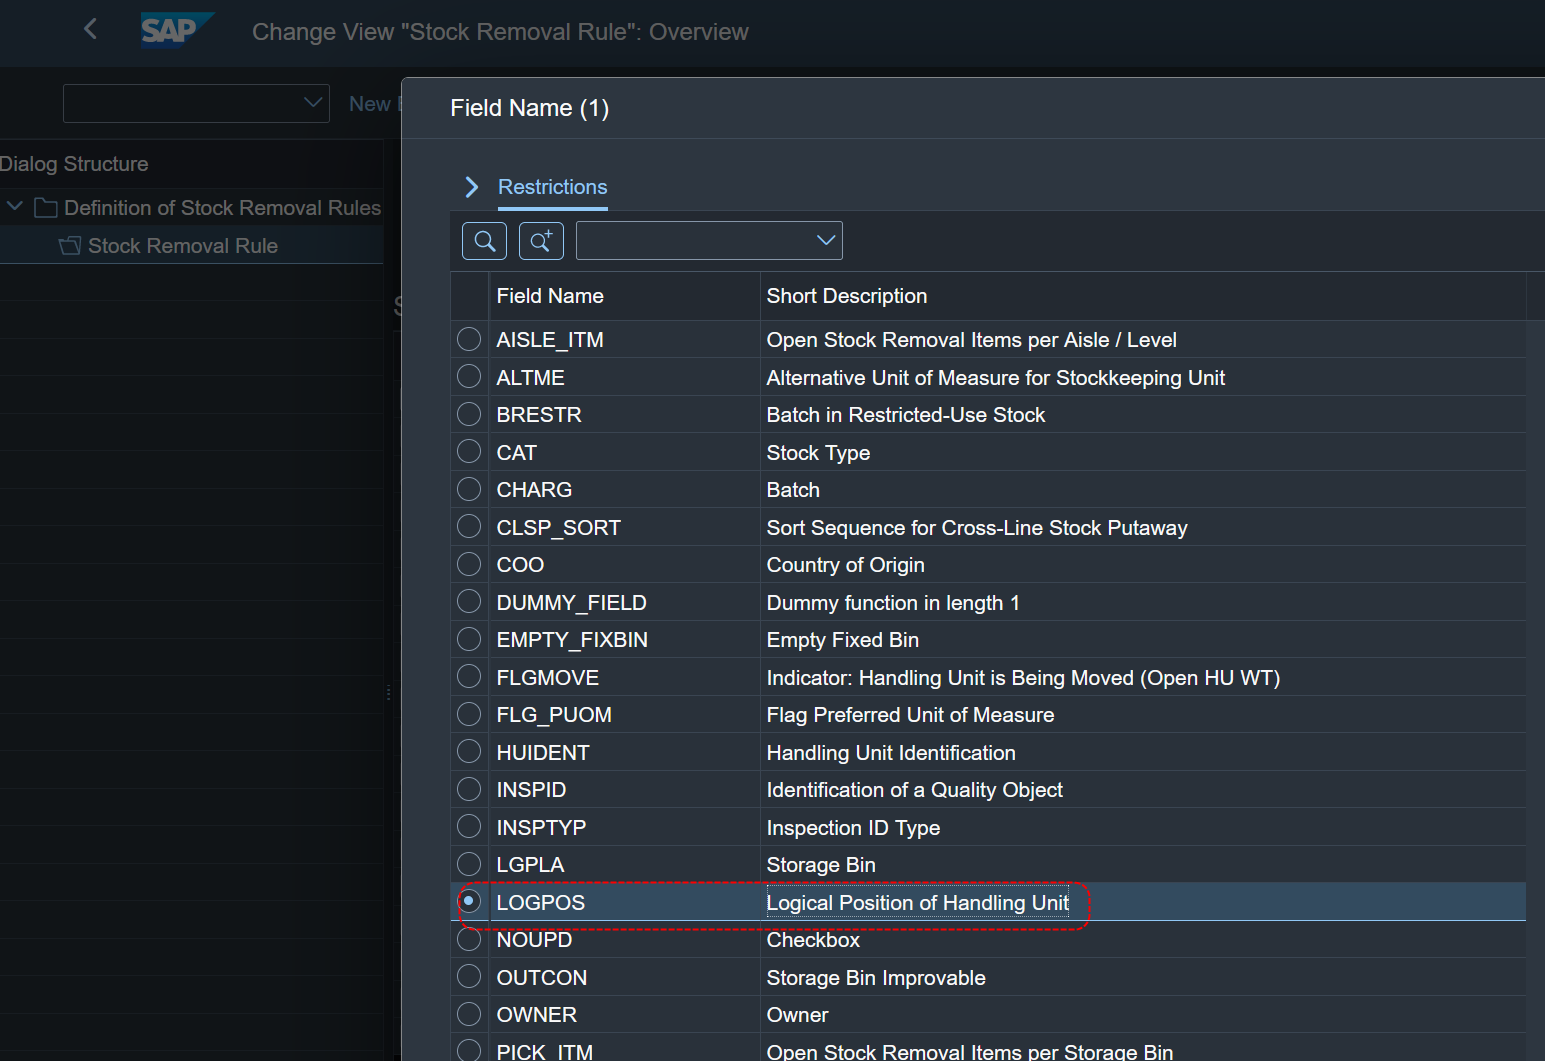Select the OWNER radio button

point(469,1015)
